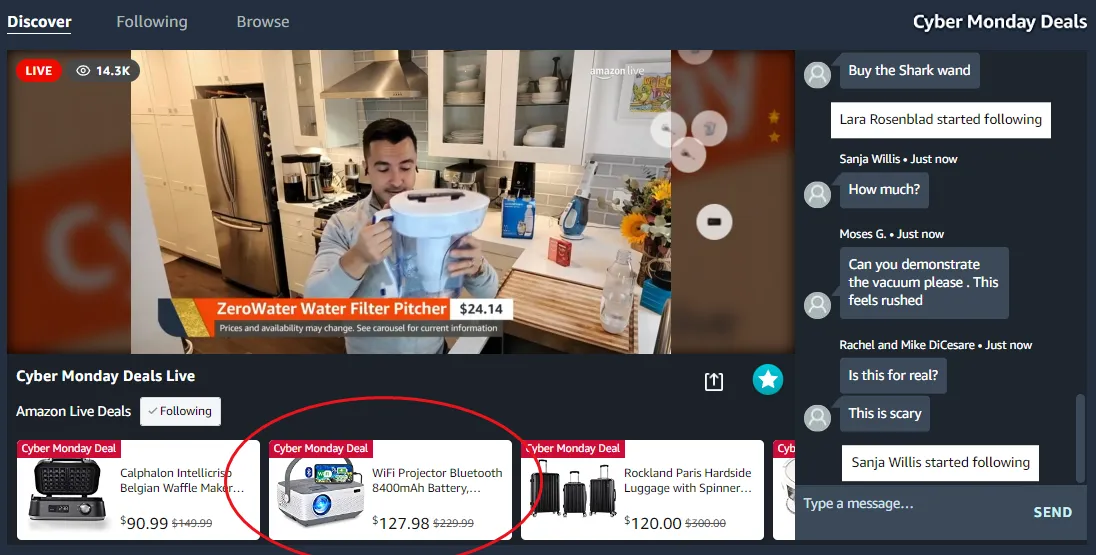Screen dimensions: 1096x555
Task: Click the chat panel scrollbar
Action: 1082,438
